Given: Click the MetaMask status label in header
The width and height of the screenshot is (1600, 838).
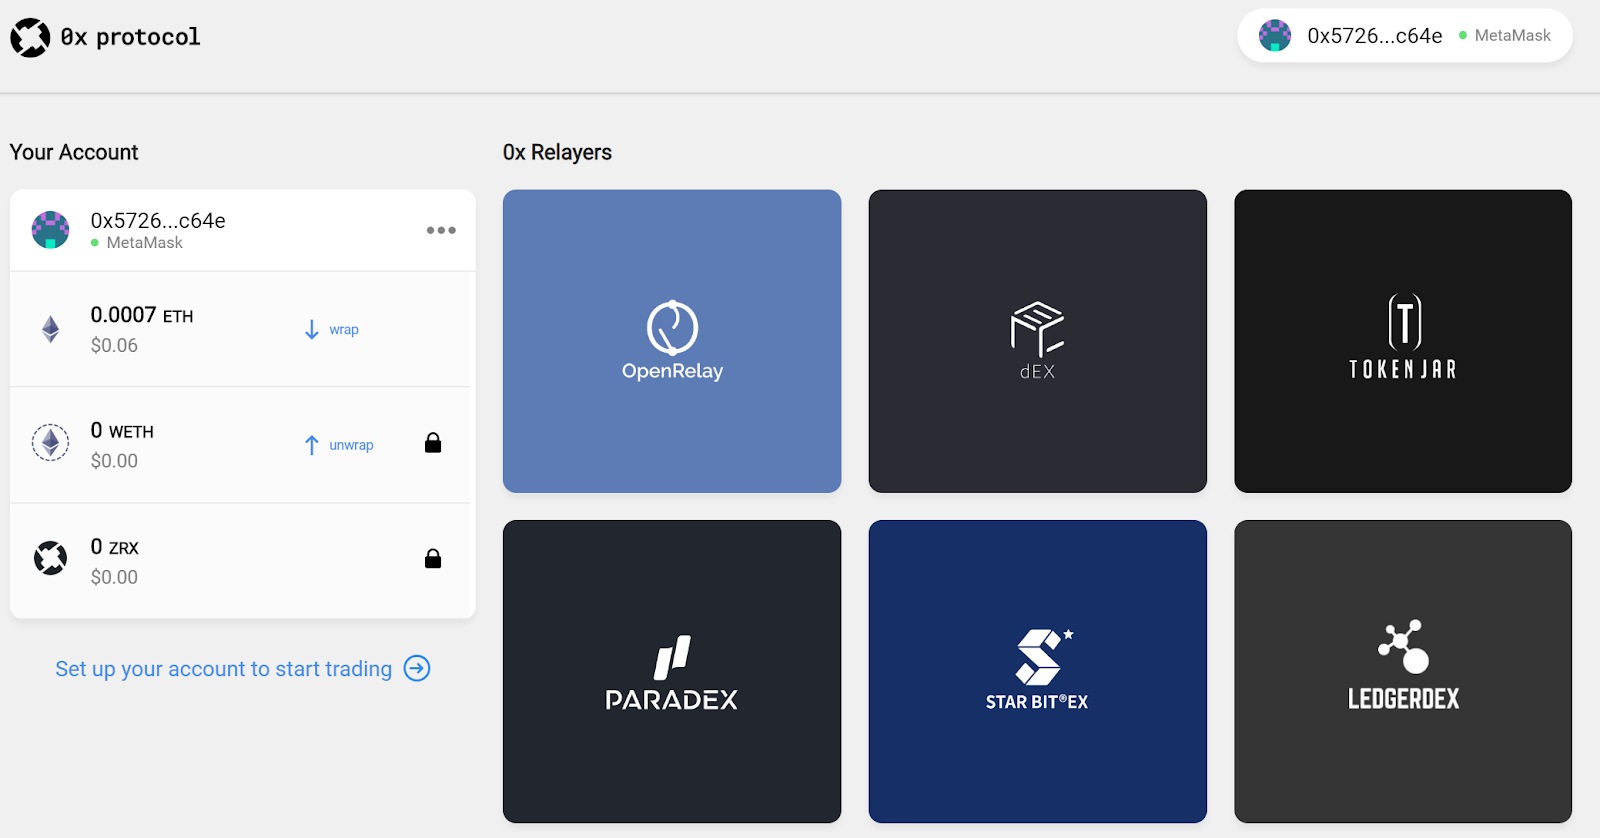Looking at the screenshot, I should pos(1512,35).
